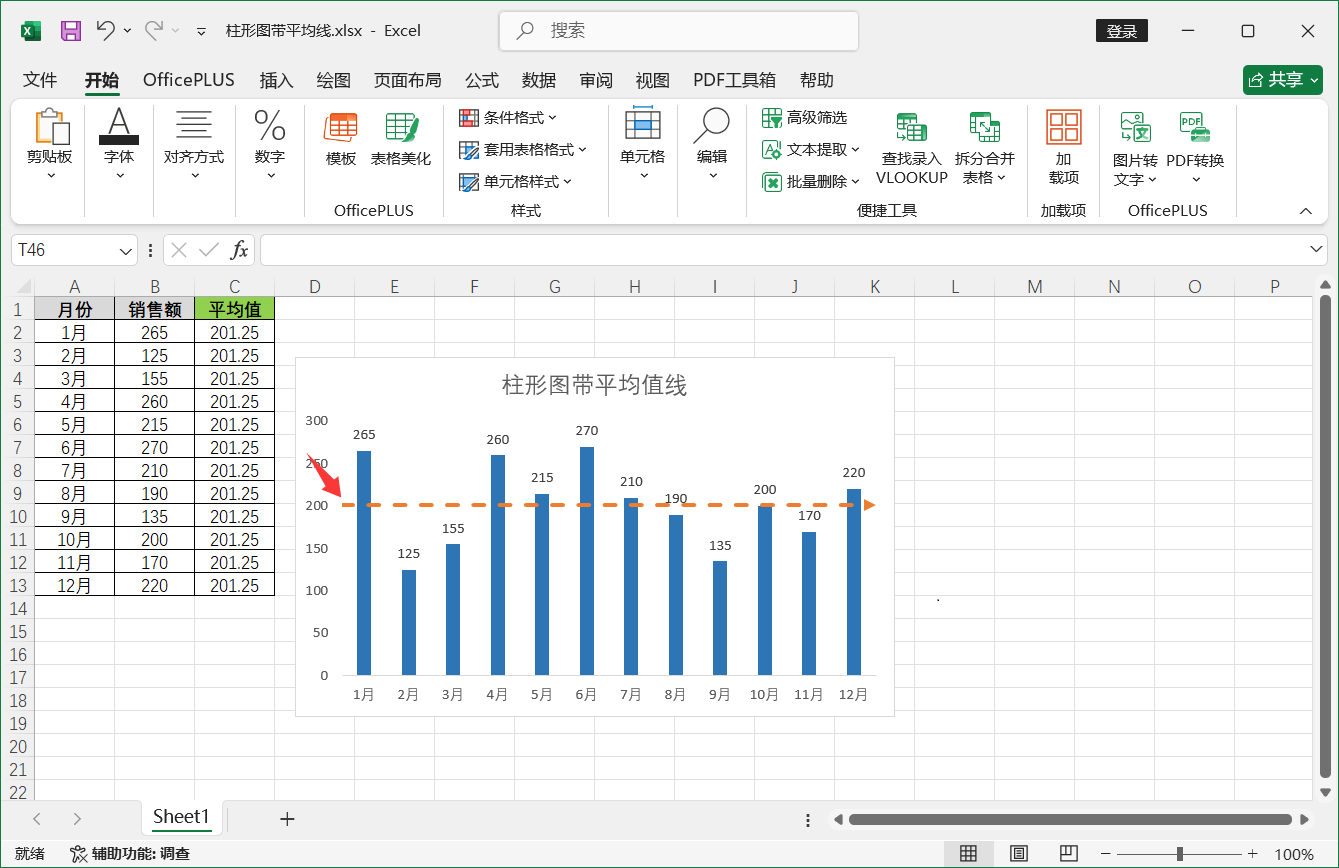Click the 登录 sign-in button

1122,31
